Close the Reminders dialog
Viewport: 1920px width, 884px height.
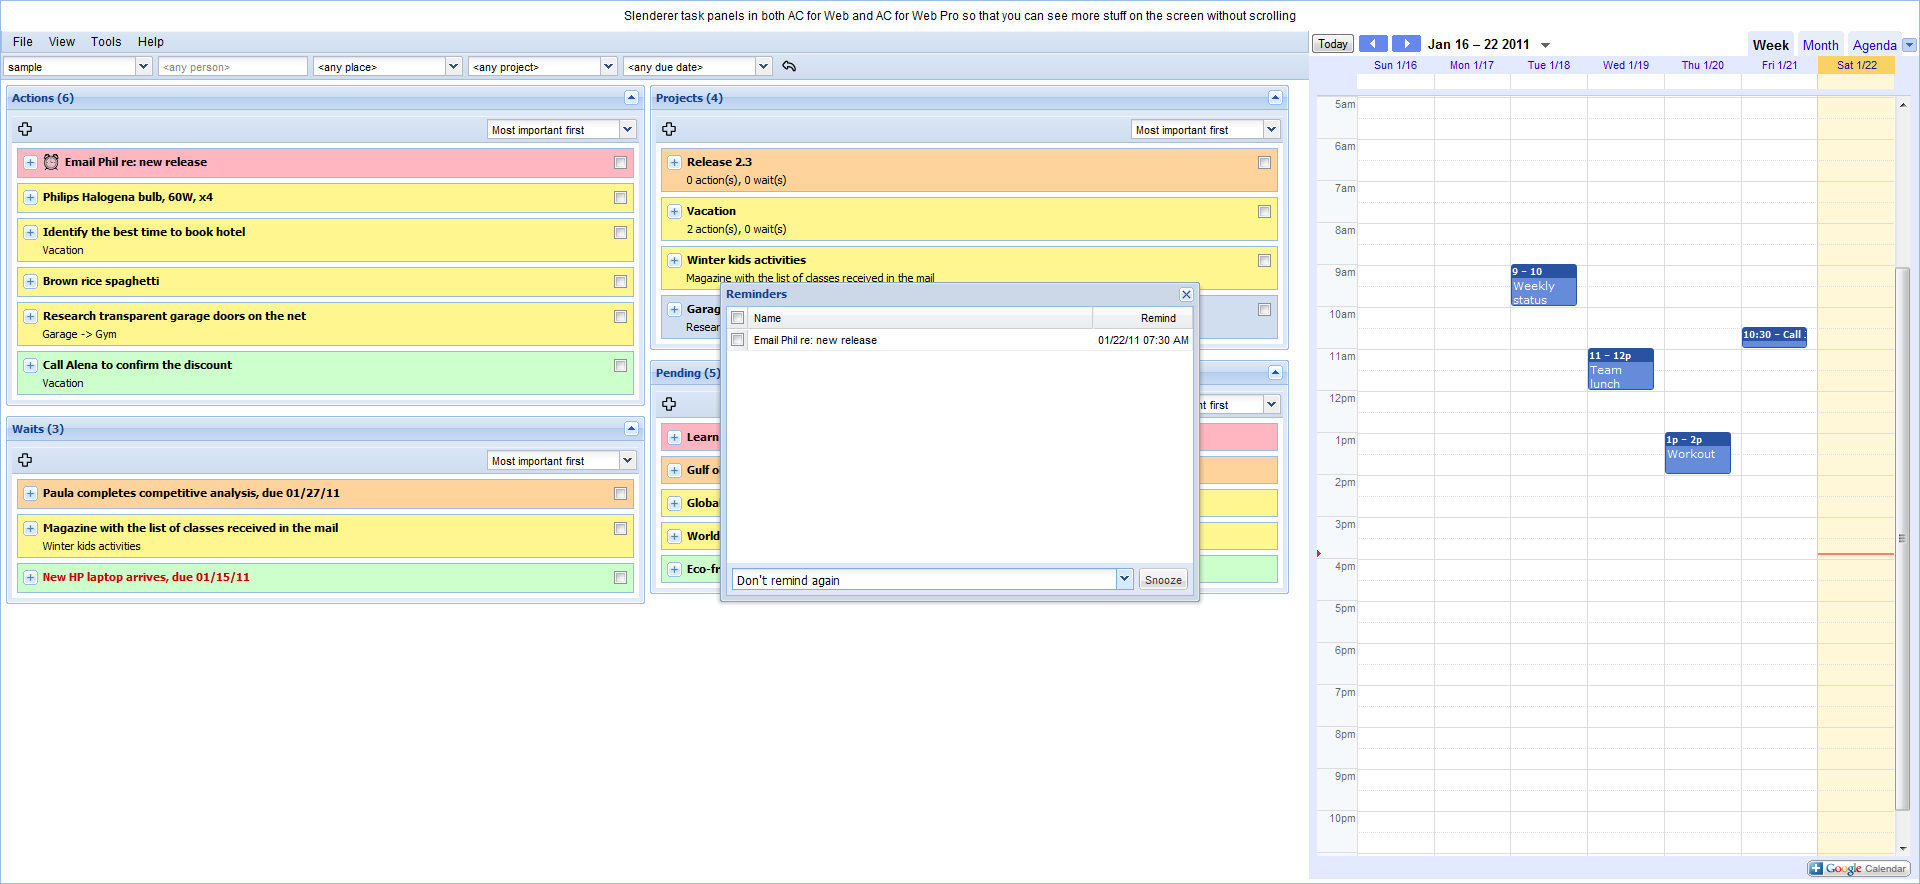point(1186,294)
